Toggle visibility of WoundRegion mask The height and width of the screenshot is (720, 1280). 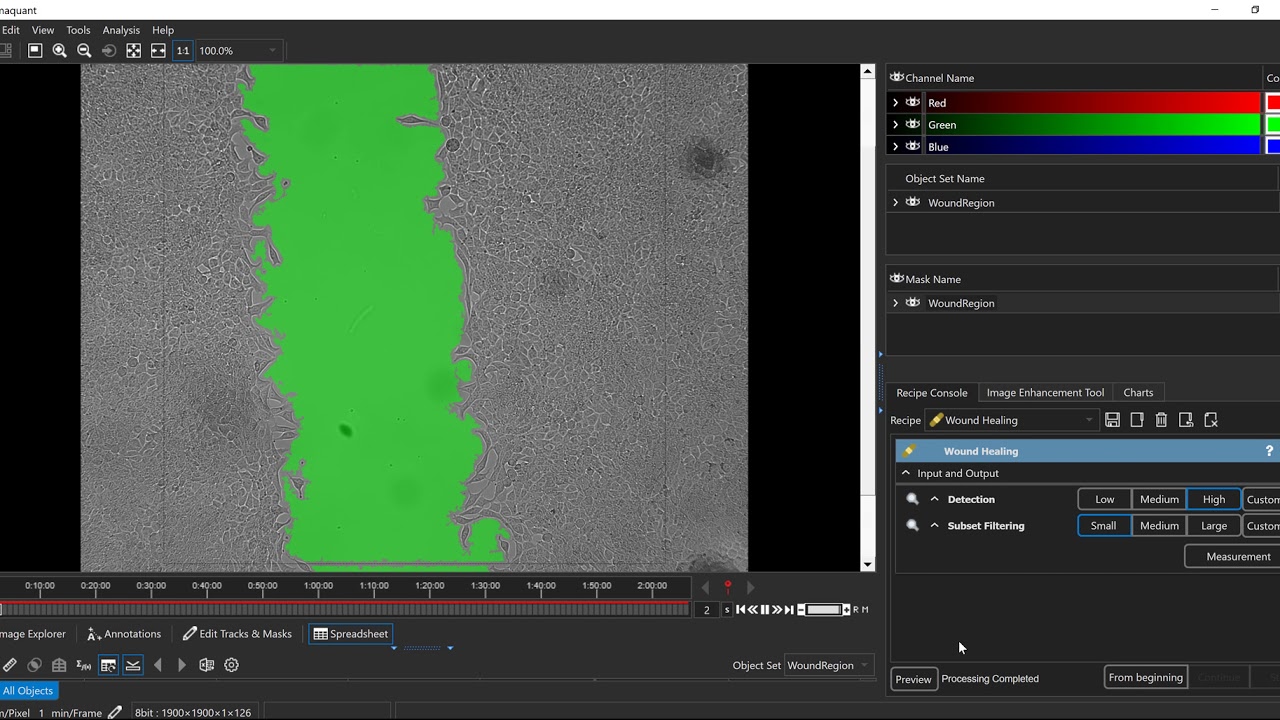tap(913, 302)
